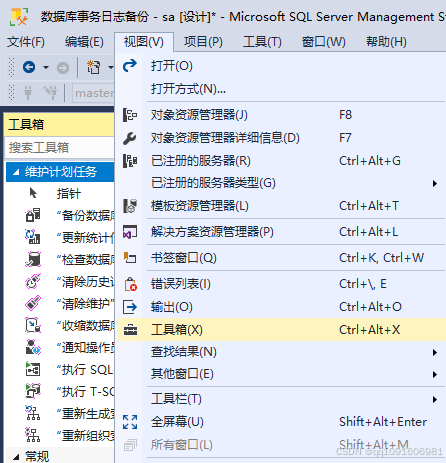Click the navigate back arrow icon
The image size is (446, 463).
(29, 67)
